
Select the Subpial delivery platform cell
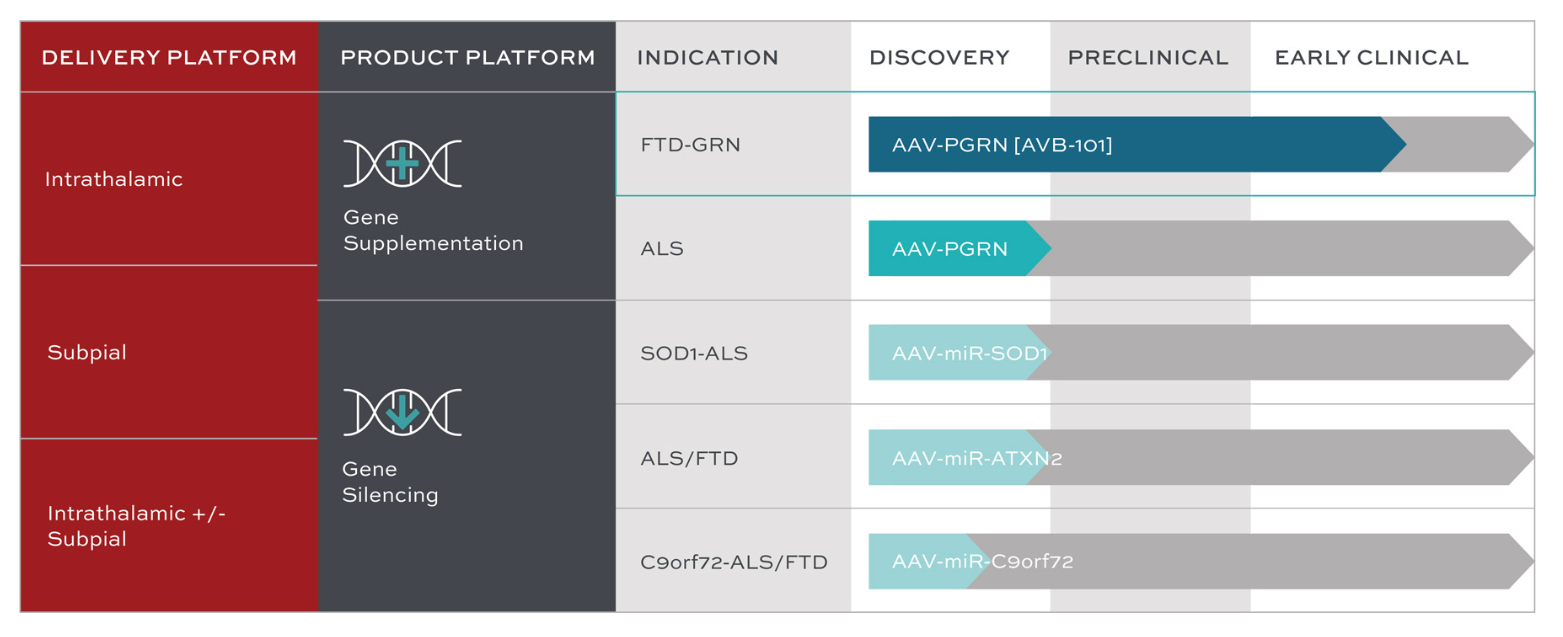coord(87,352)
